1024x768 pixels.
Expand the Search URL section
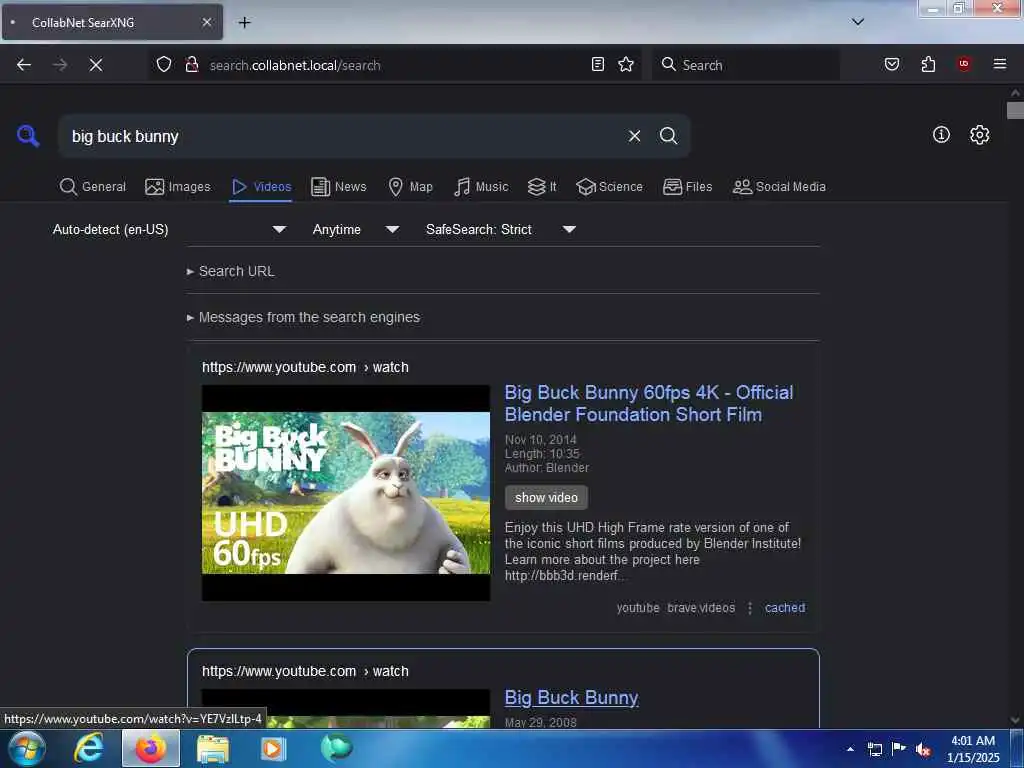(231, 271)
